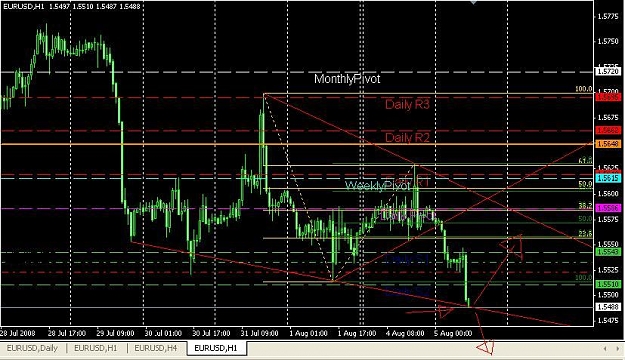Screen dimensions: 625x360
Task: Click the cyan 1.5615 price tag
Action: click(x=608, y=178)
